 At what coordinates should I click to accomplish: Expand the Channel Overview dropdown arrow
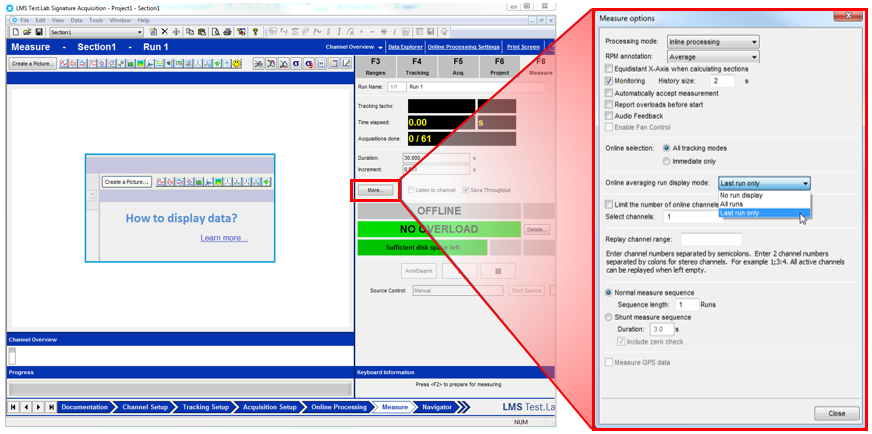[x=380, y=47]
